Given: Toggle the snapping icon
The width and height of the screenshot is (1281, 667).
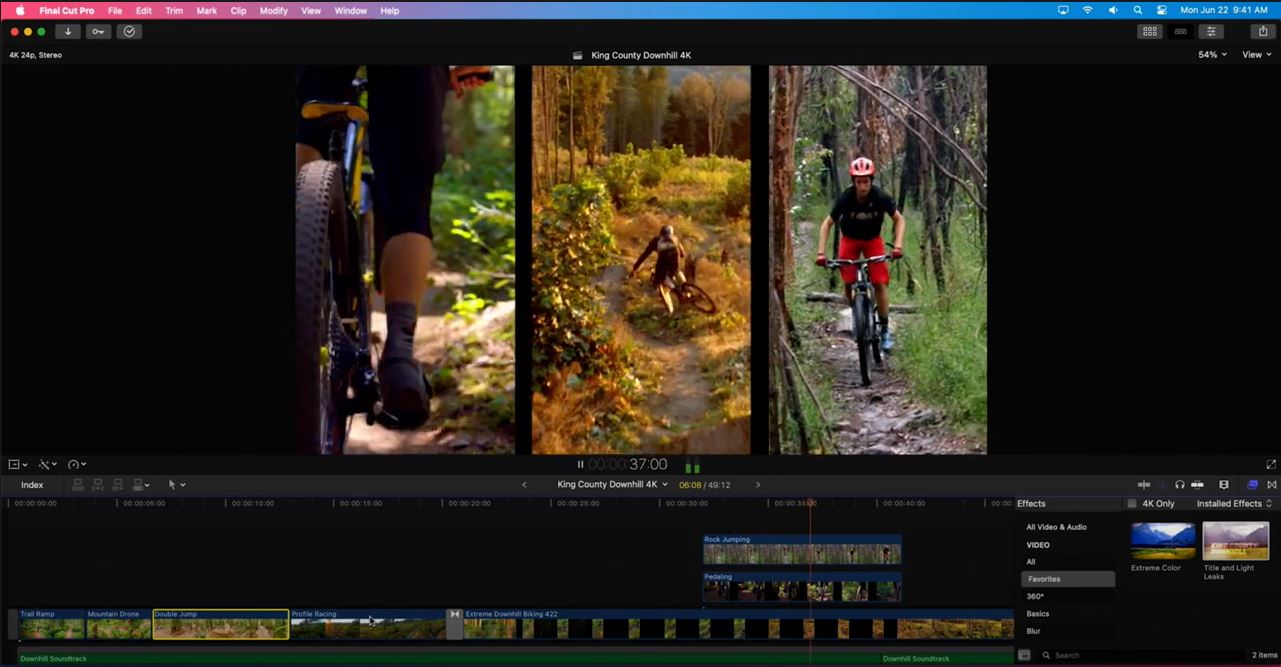Looking at the screenshot, I should pyautogui.click(x=1197, y=485).
